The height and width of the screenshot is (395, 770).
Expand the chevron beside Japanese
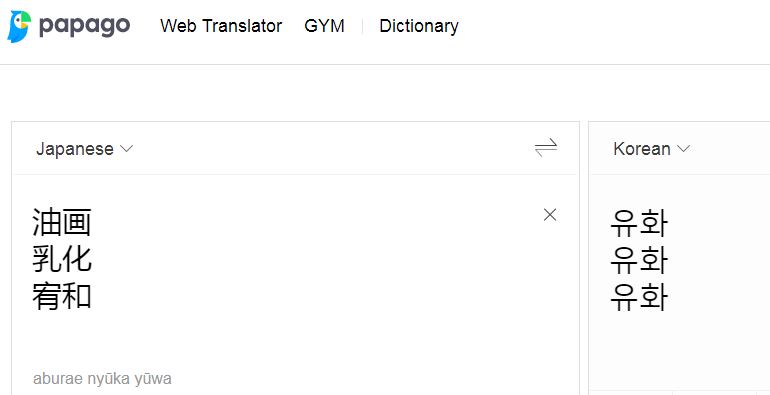(127, 148)
